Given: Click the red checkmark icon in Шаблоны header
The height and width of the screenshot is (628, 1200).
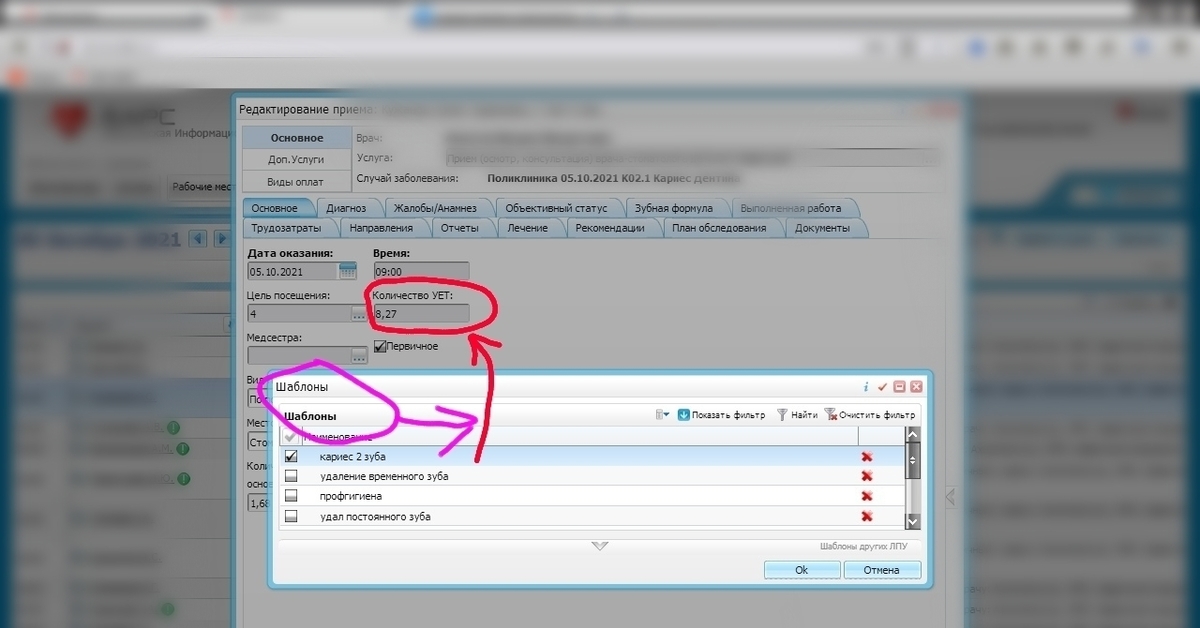Looking at the screenshot, I should pos(882,386).
